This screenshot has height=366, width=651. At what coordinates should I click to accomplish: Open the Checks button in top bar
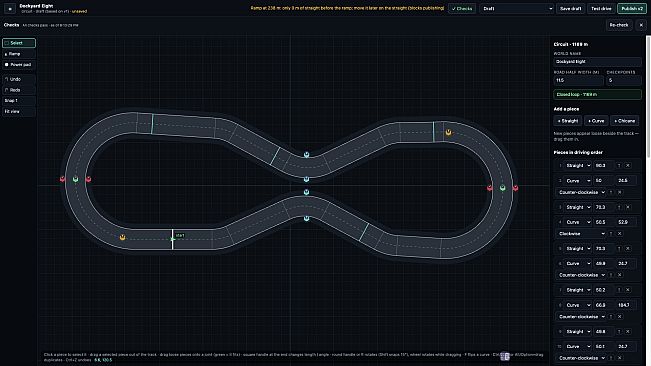(x=462, y=8)
